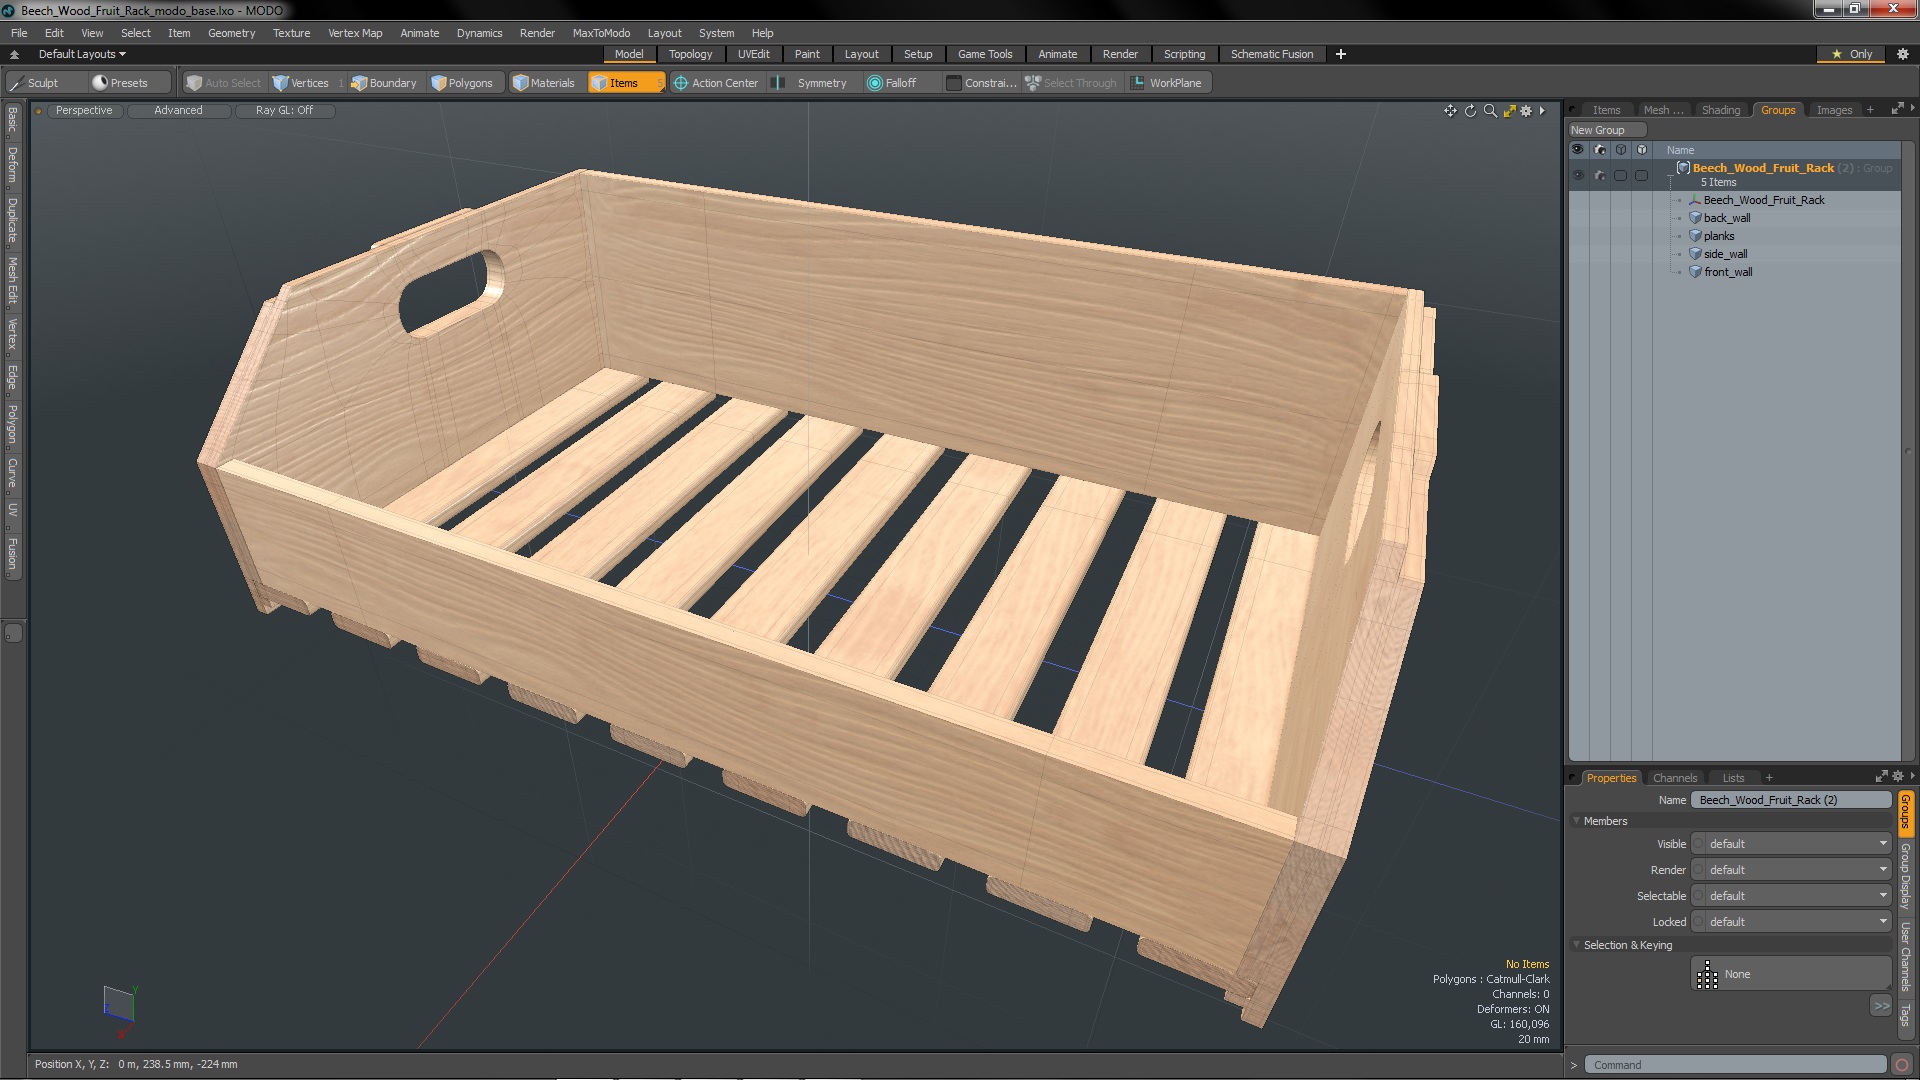Click the Command input field
This screenshot has height=1080, width=1920.
pyautogui.click(x=1735, y=1065)
